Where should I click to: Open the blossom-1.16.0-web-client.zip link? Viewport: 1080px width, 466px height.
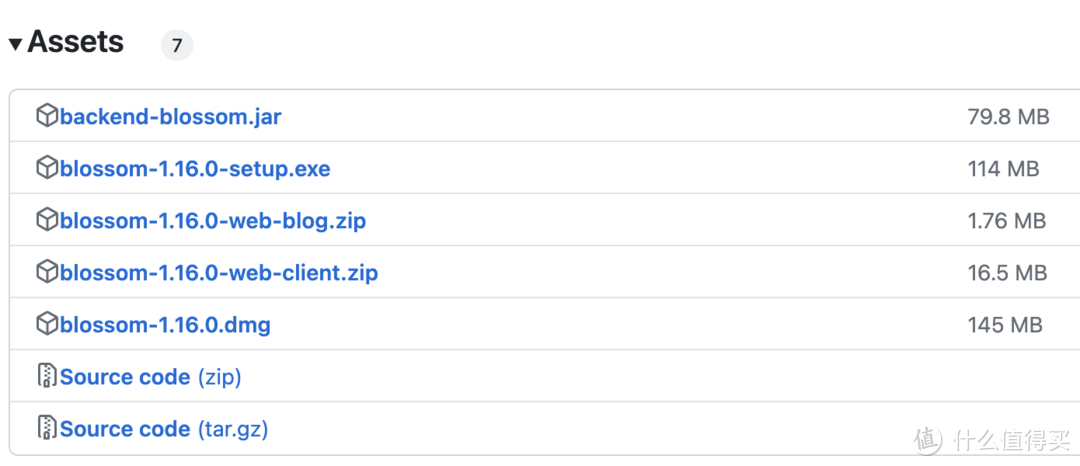click(219, 273)
